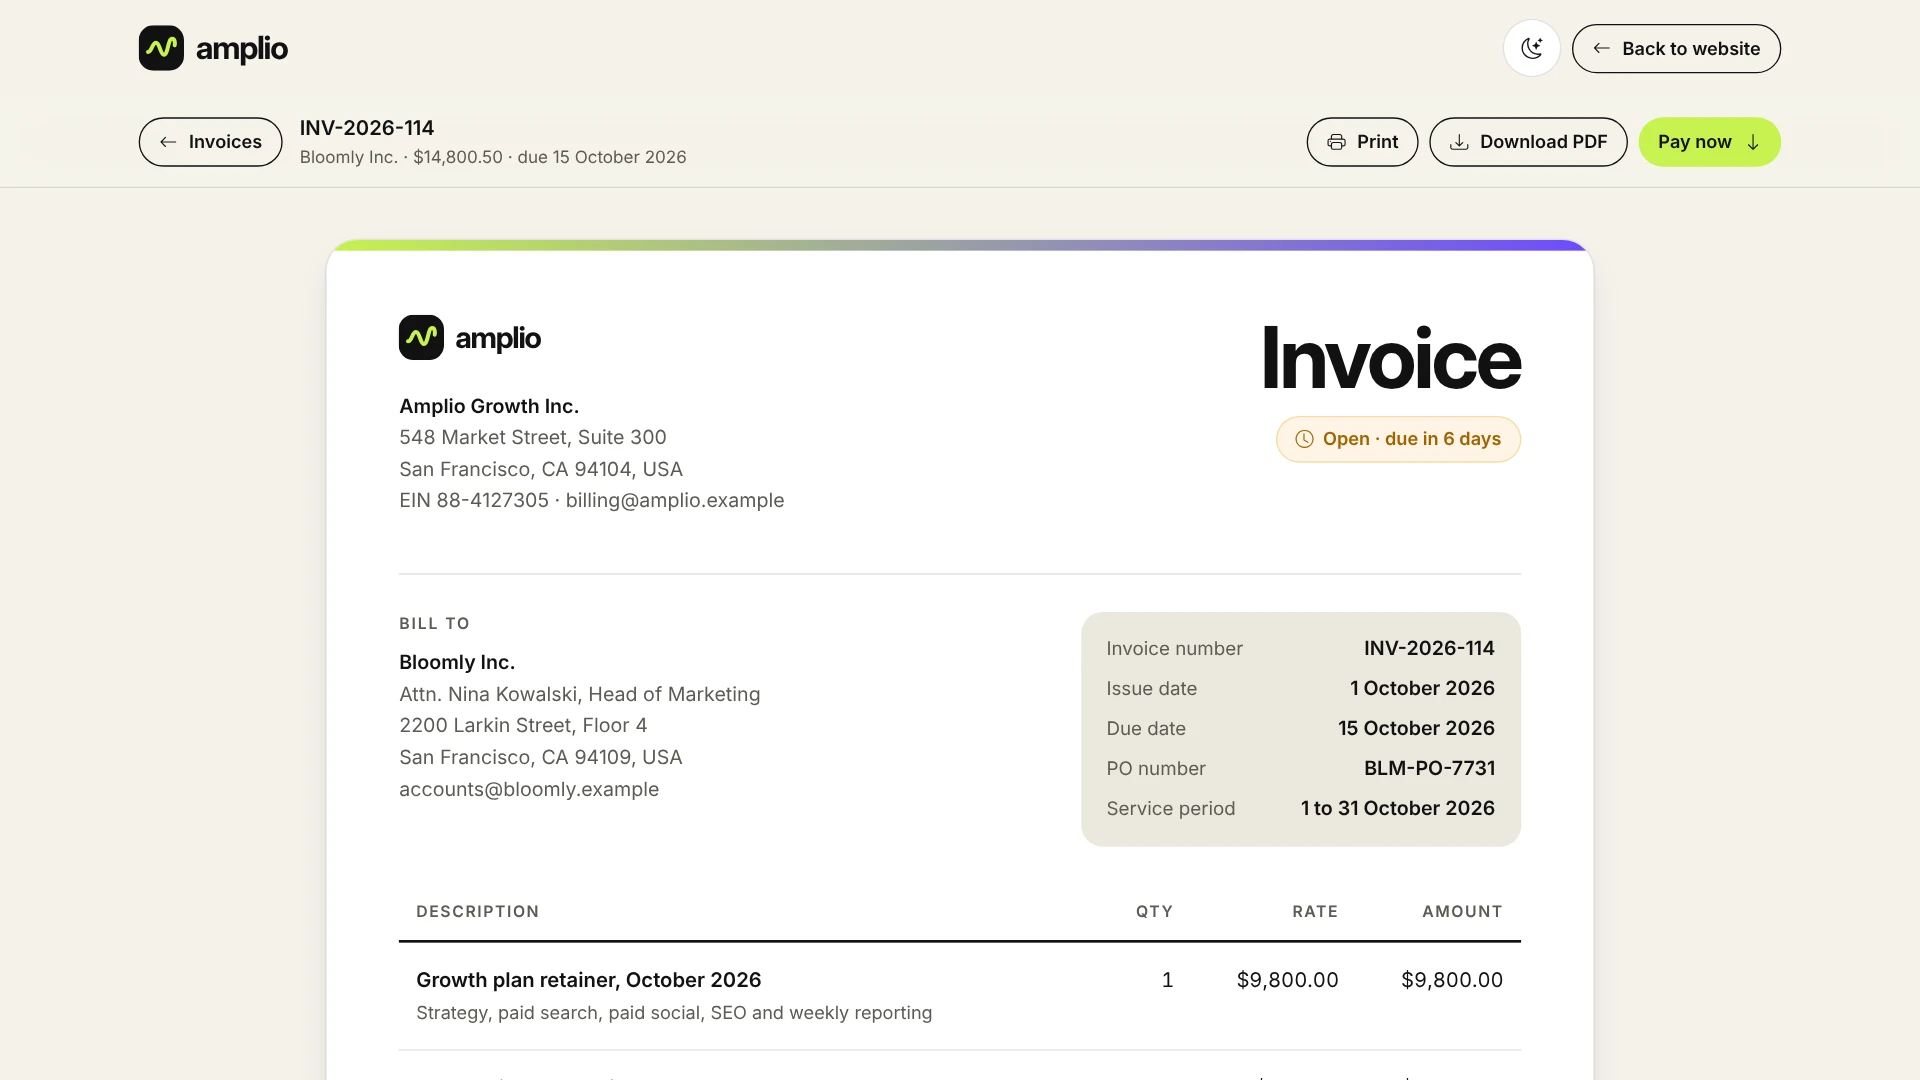Image resolution: width=1920 pixels, height=1080 pixels.
Task: Click accounts@bloomly.example email
Action: coord(529,789)
